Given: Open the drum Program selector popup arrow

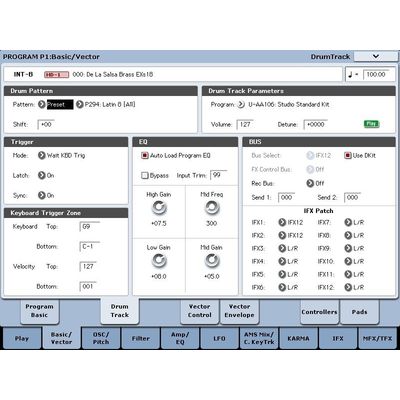Looking at the screenshot, I should [x=241, y=104].
